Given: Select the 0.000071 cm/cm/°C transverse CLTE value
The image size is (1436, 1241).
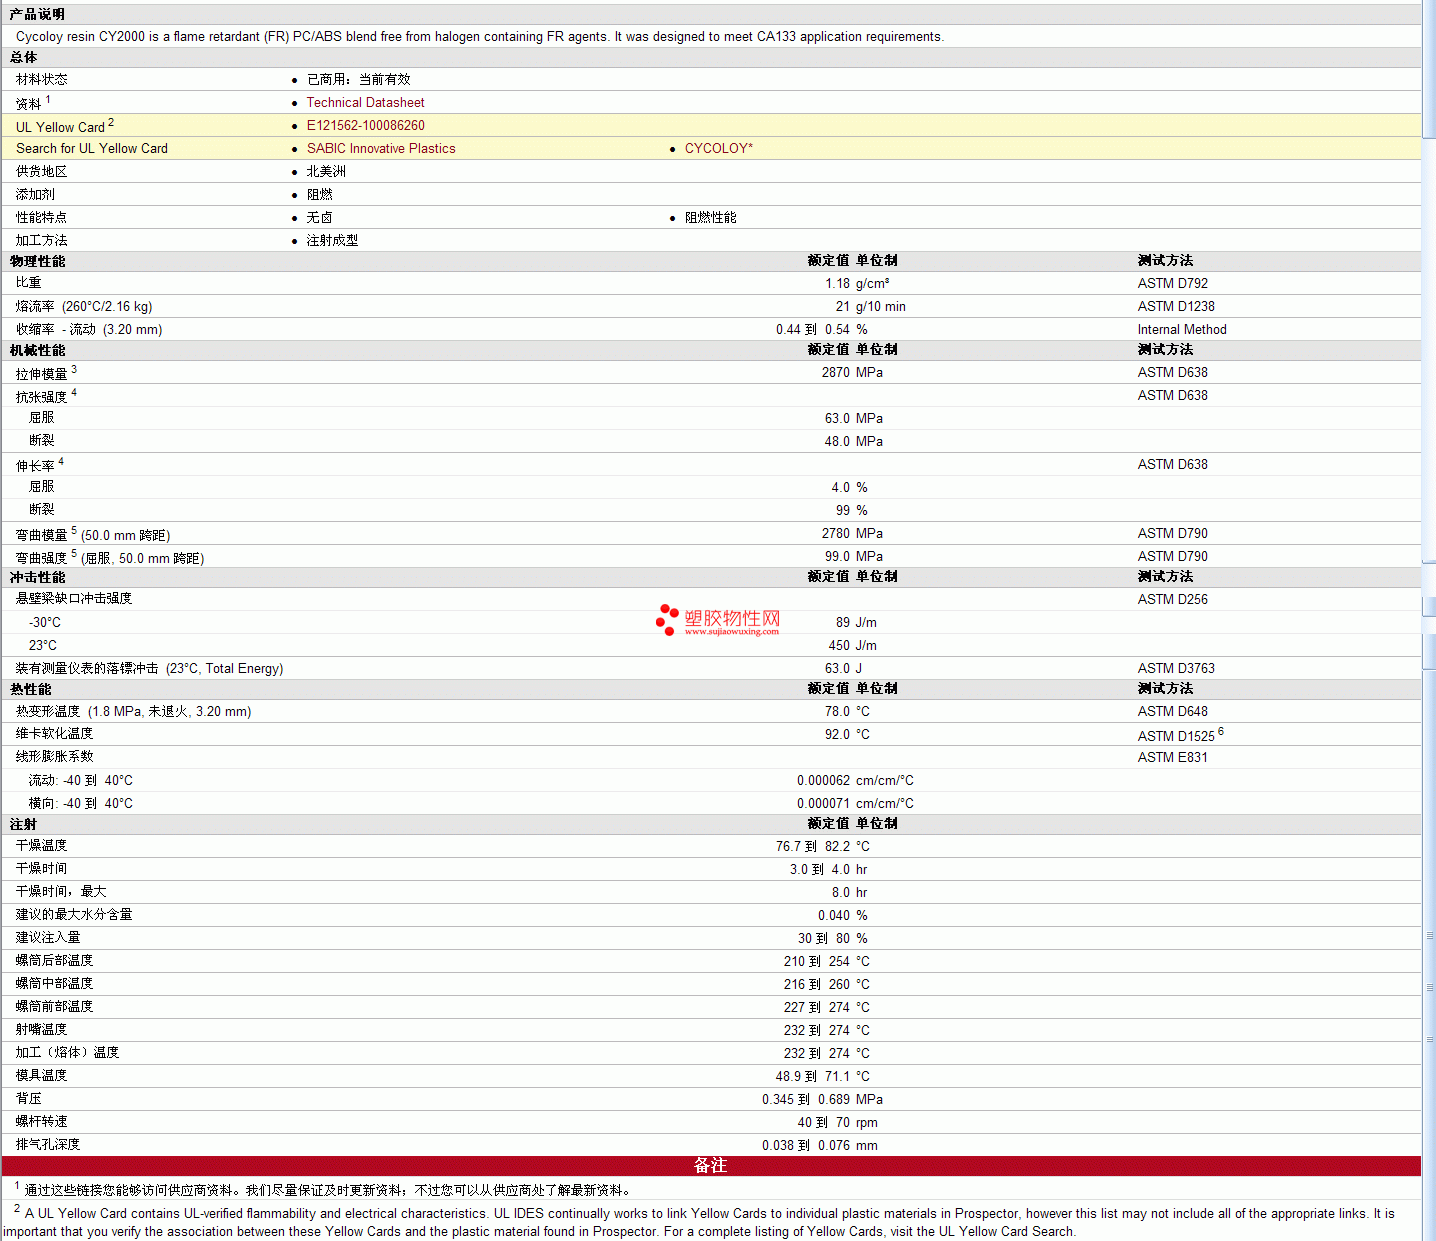Looking at the screenshot, I should 855,803.
